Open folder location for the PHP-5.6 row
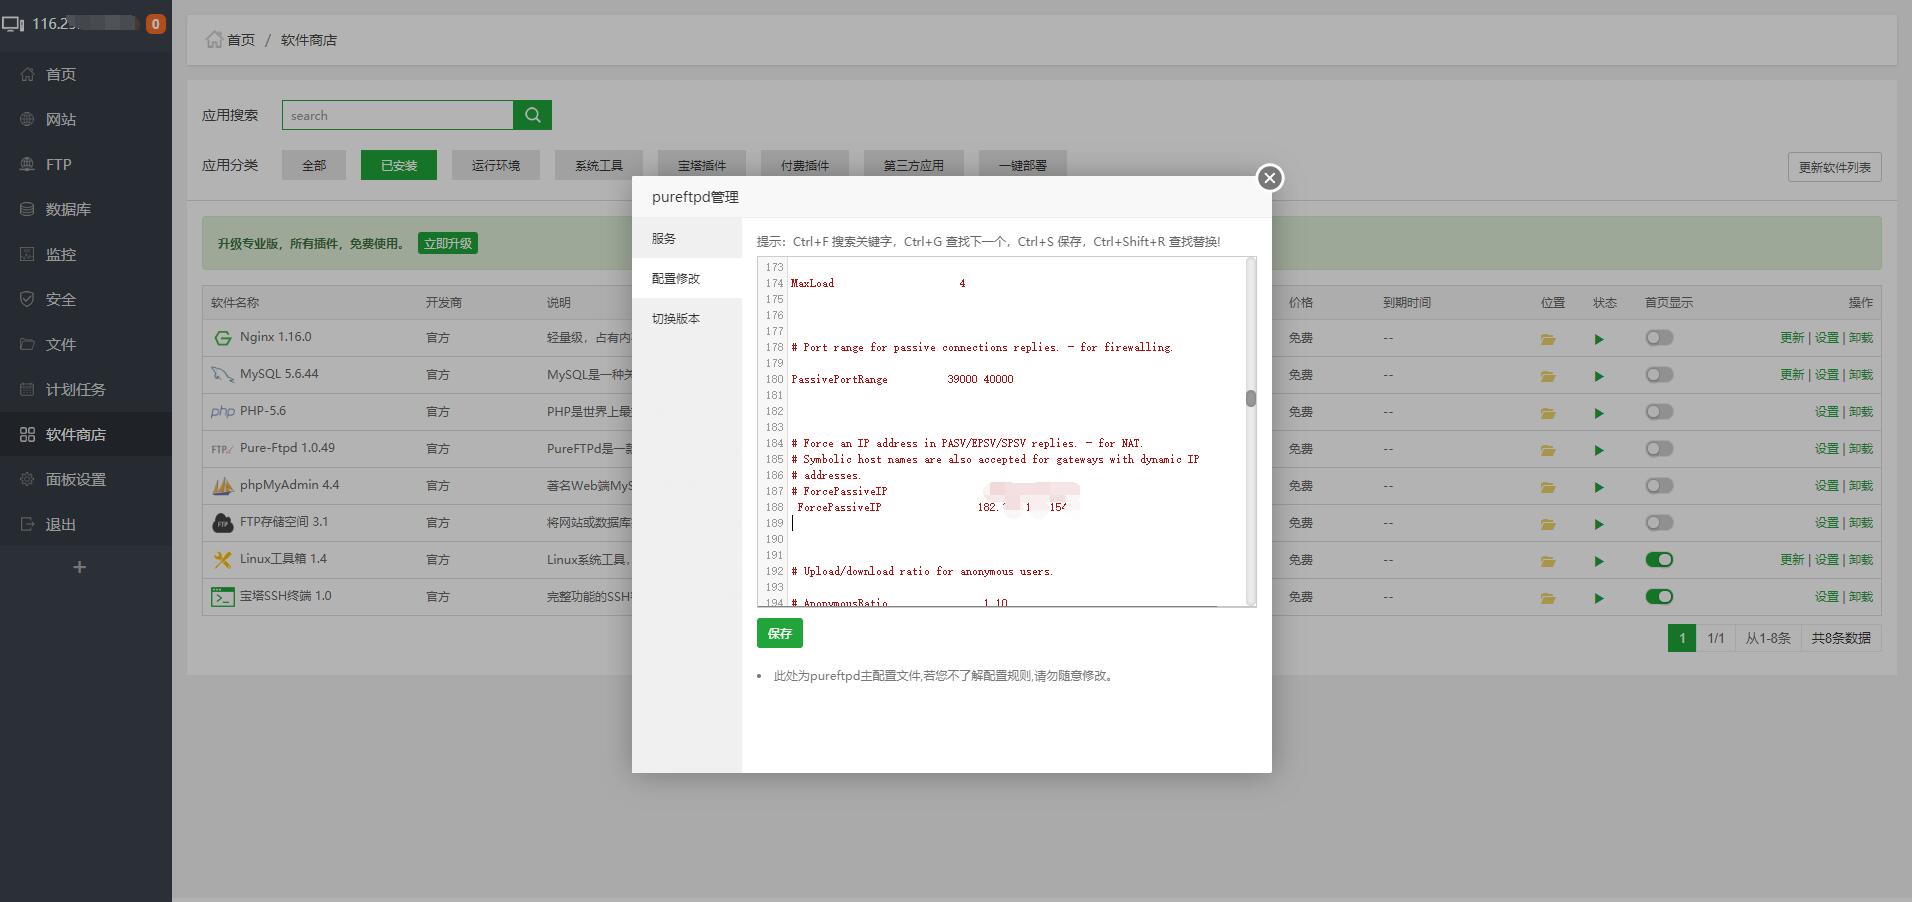Image resolution: width=1912 pixels, height=902 pixels. (1548, 413)
